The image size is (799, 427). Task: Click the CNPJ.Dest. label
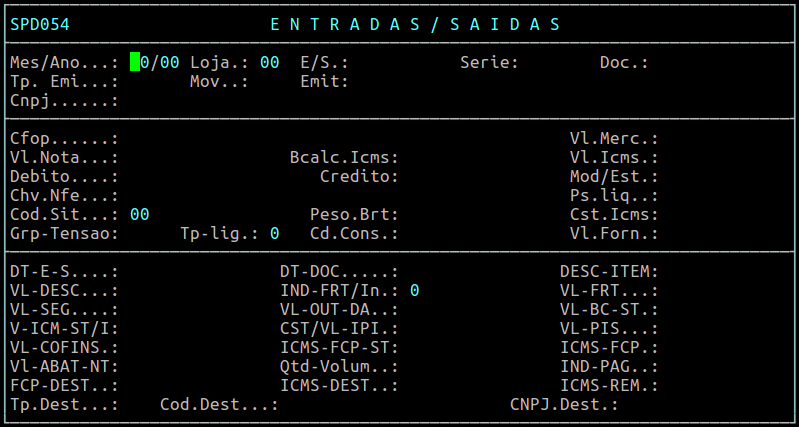(x=564, y=404)
